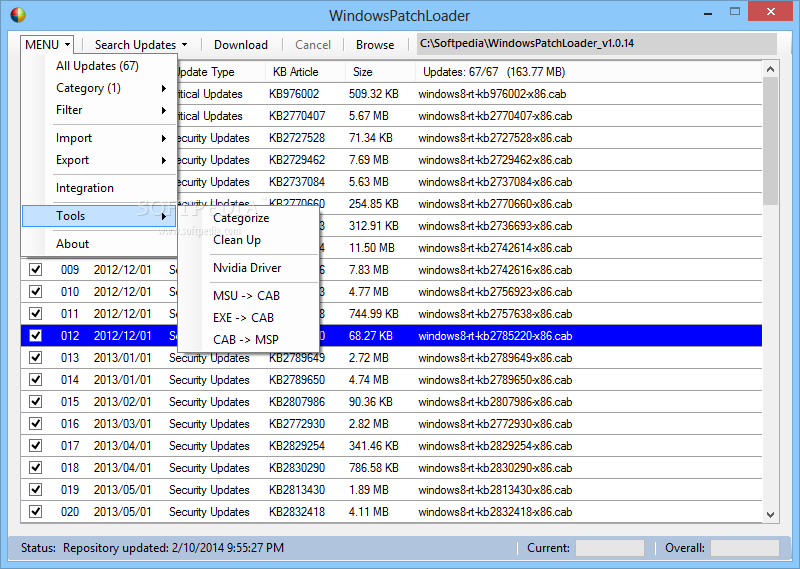800x569 pixels.
Task: Select All Updates (67) menu entry
Action: pyautogui.click(x=97, y=66)
